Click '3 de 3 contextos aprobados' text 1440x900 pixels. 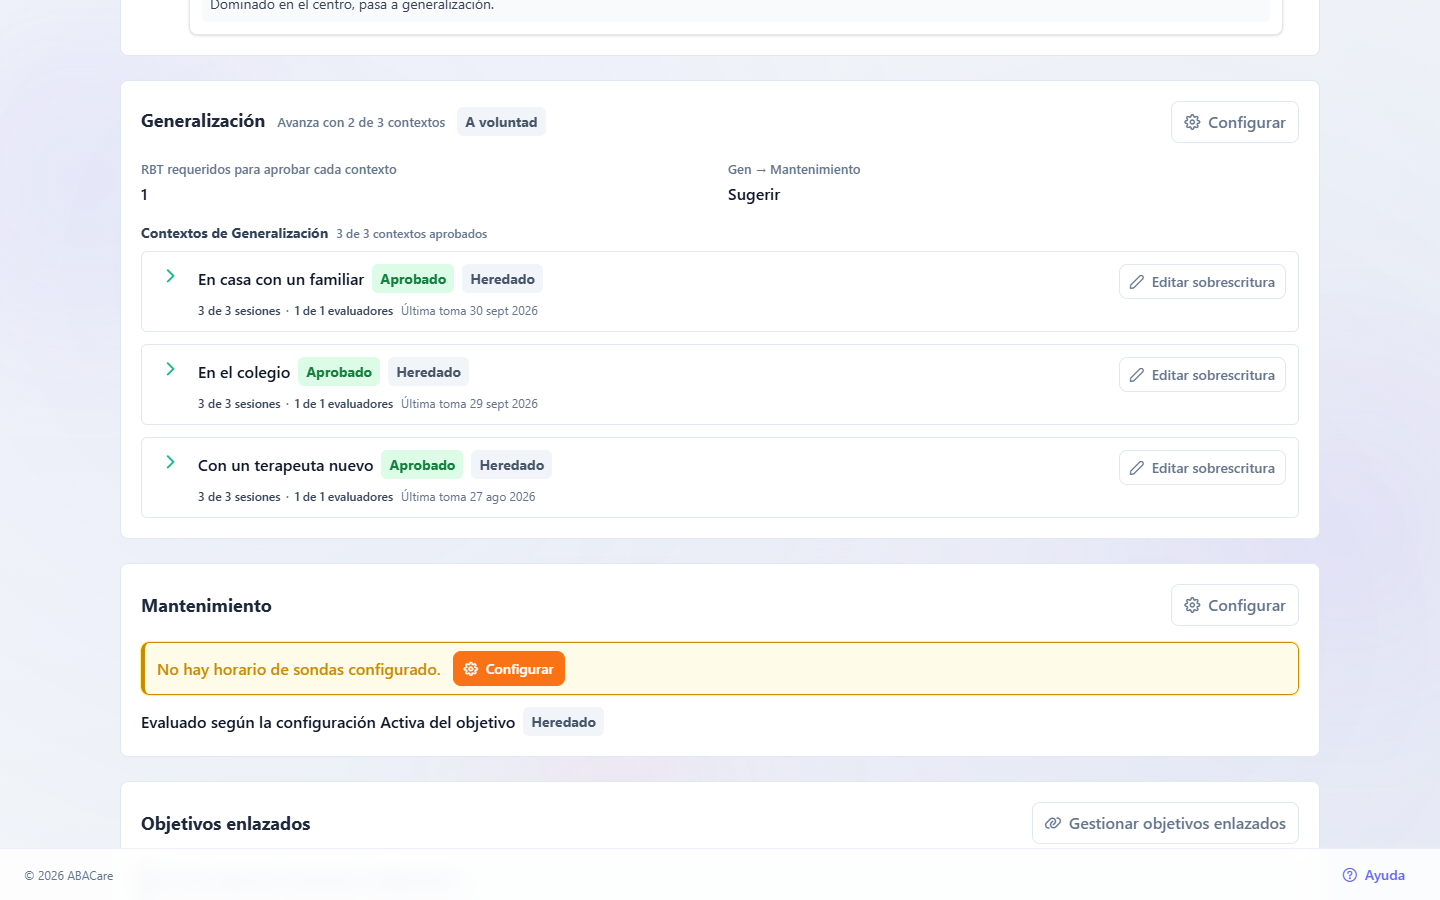point(411,234)
